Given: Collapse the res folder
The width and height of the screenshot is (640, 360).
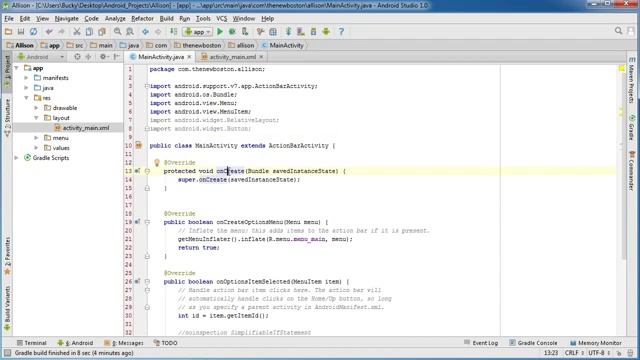Looking at the screenshot, I should click(x=26, y=98).
